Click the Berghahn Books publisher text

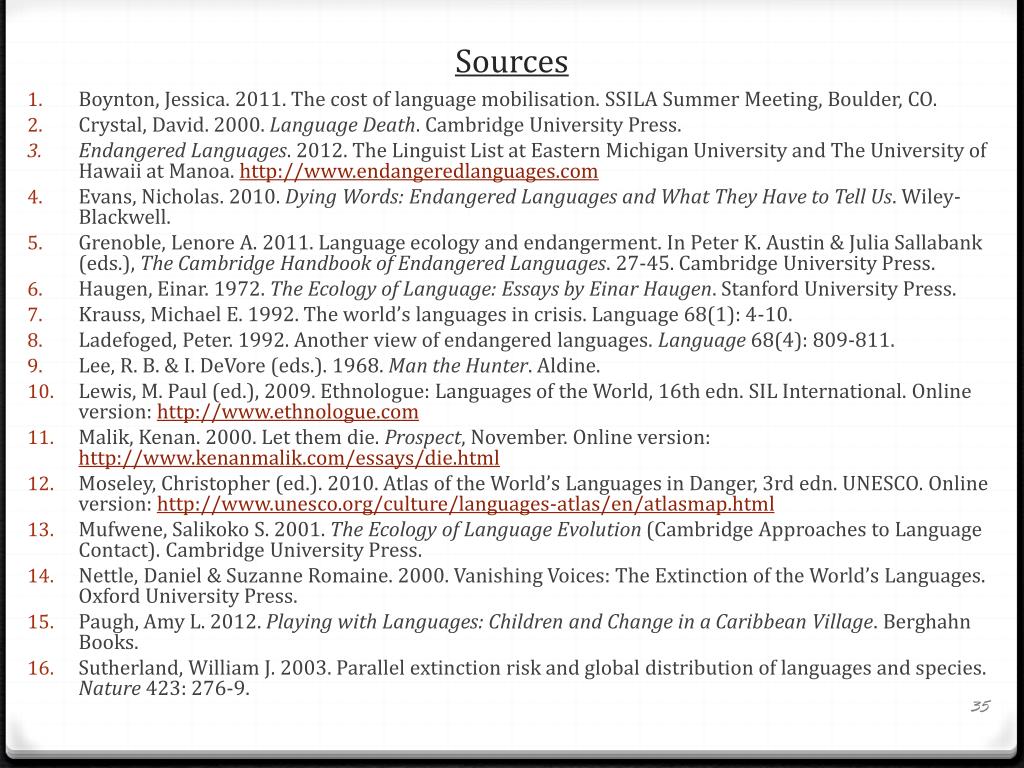click(x=524, y=632)
